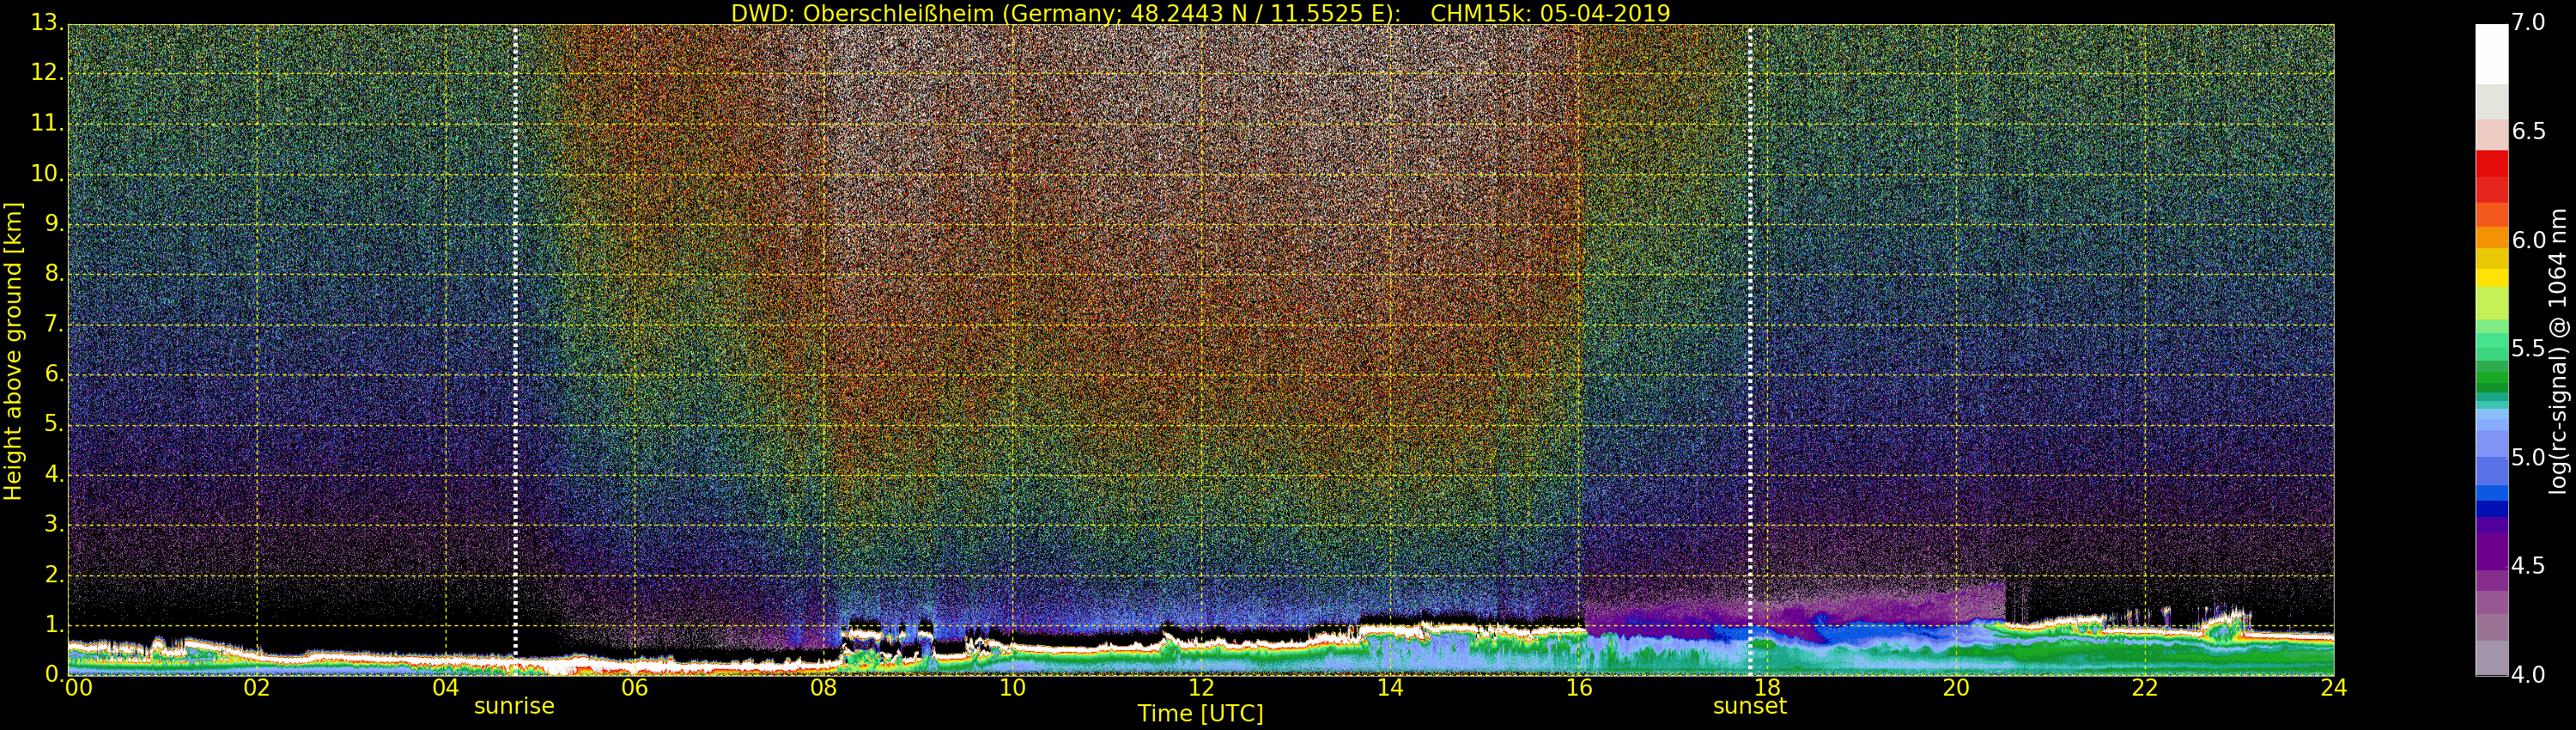The image size is (2576, 730).
Task: Click the 'sunrise' label below the time axis
Action: coord(514,706)
